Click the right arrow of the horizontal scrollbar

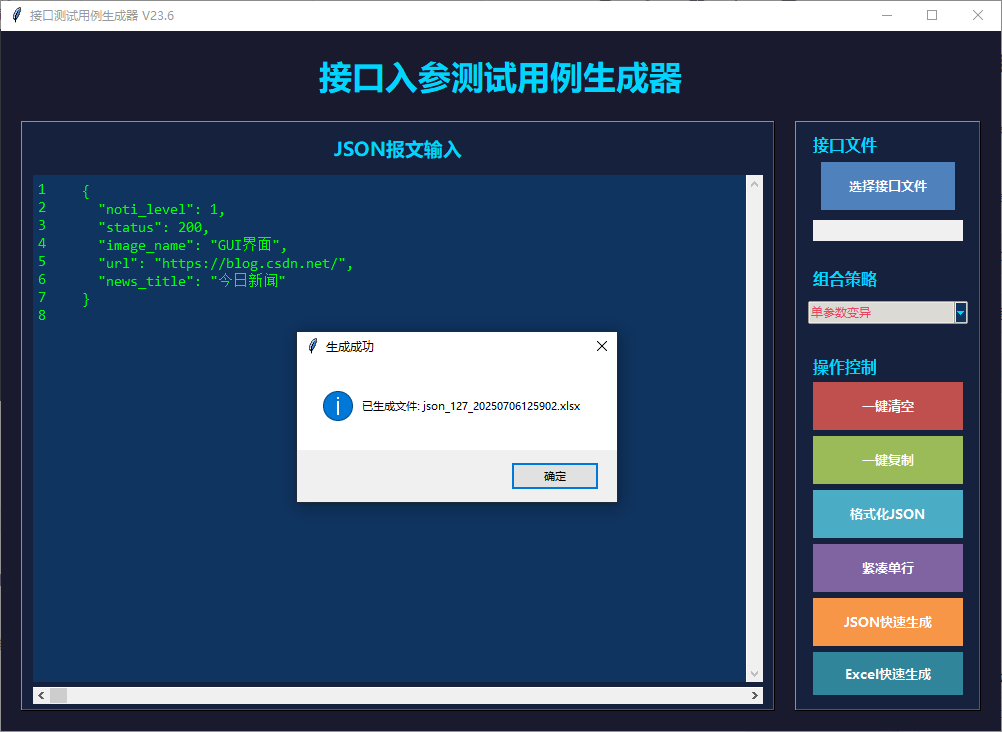coord(755,695)
